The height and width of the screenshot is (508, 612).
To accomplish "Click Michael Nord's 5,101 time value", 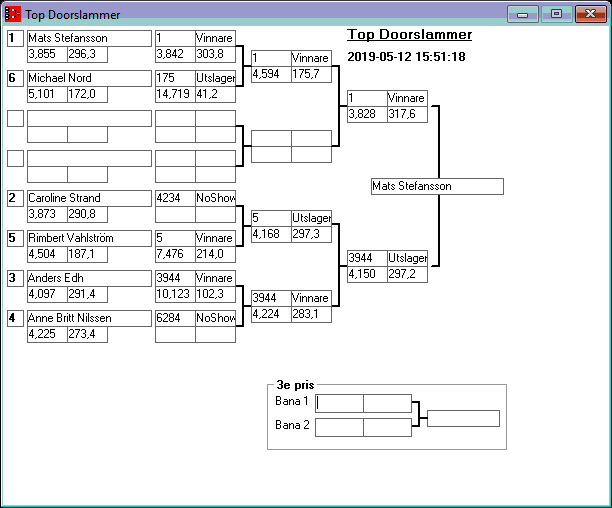I will [x=47, y=94].
